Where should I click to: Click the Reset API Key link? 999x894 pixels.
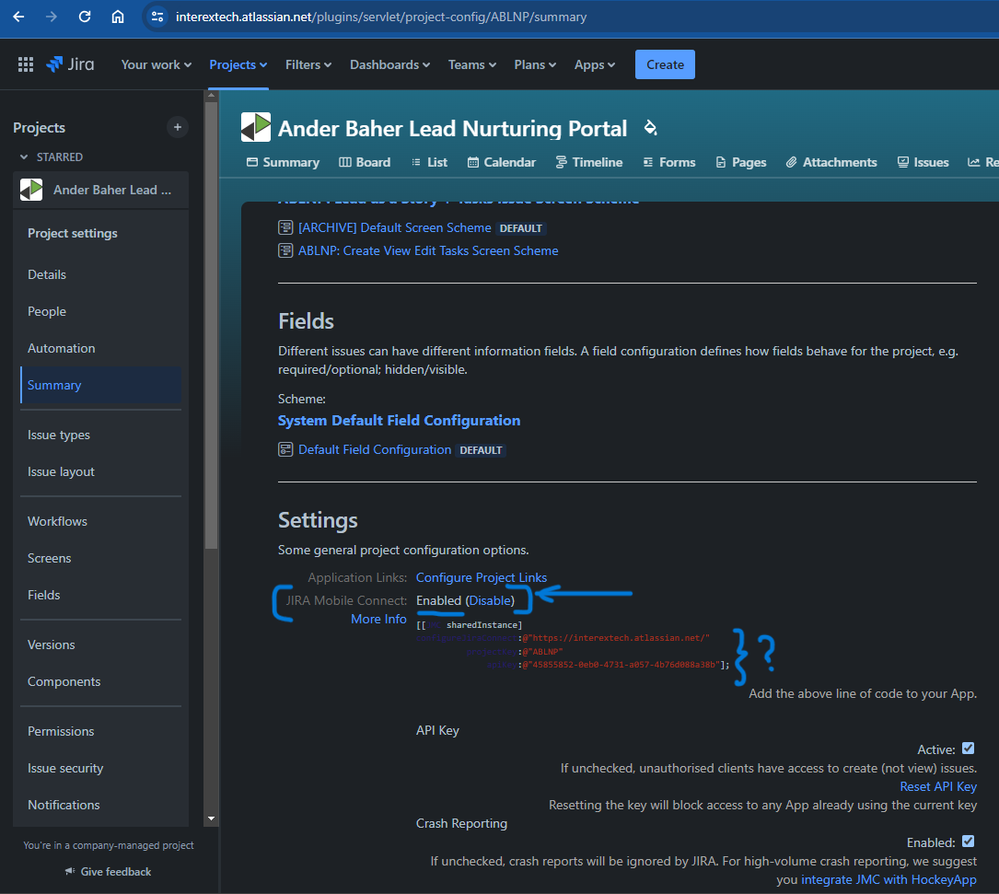937,786
